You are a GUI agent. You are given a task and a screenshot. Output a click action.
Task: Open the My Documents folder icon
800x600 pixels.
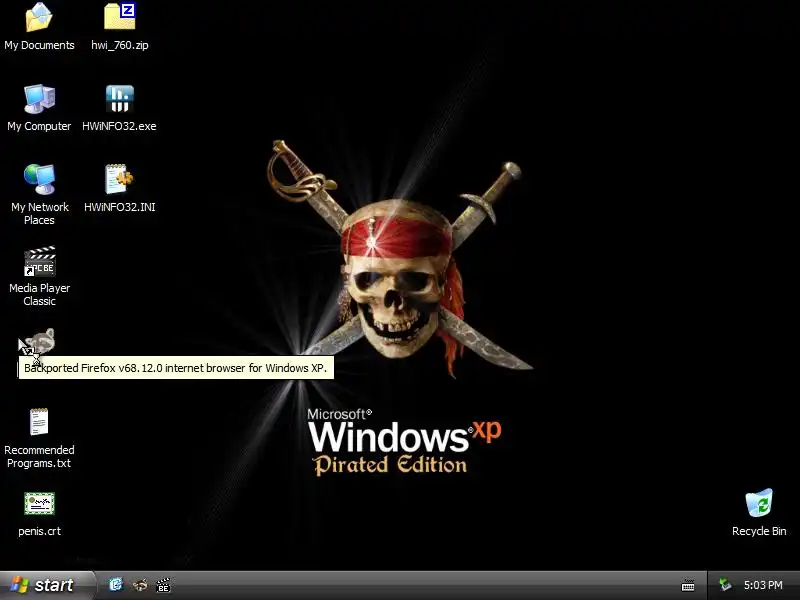pyautogui.click(x=39, y=17)
